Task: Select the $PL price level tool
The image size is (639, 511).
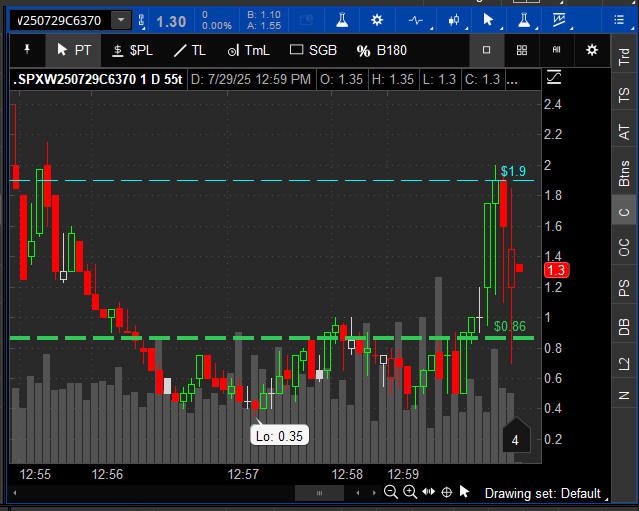Action: [132, 49]
